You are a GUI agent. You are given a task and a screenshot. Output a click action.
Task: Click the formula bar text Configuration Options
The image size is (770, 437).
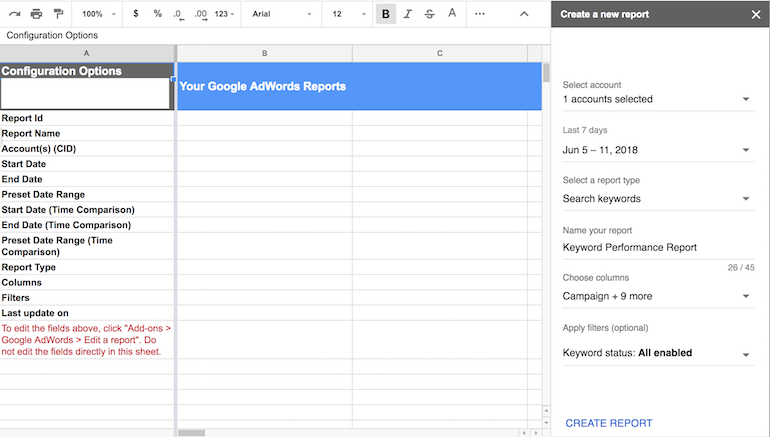pyautogui.click(x=52, y=35)
